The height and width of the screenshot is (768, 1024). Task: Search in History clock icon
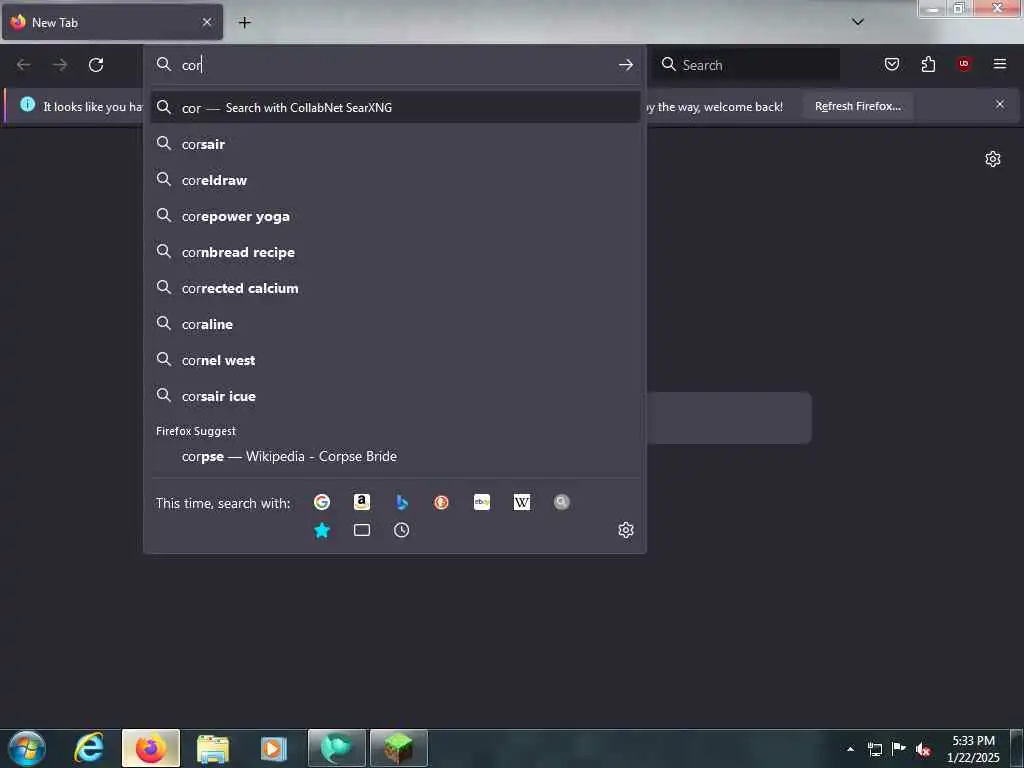pyautogui.click(x=402, y=530)
